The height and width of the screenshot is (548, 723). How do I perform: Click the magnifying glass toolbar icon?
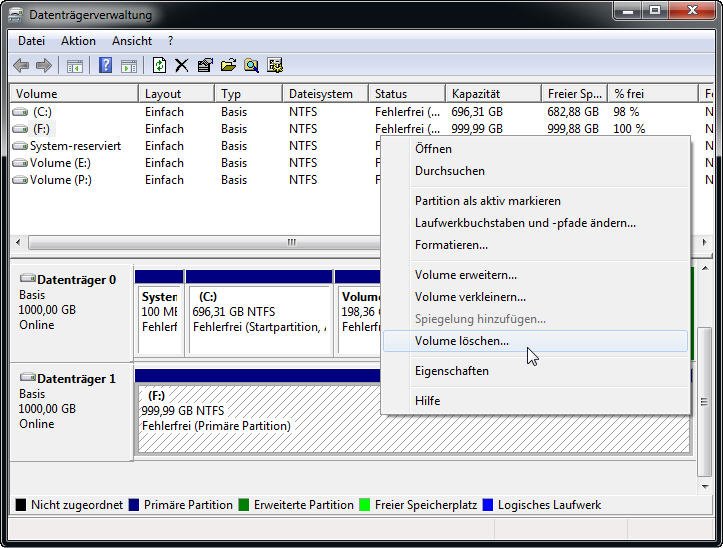251,66
